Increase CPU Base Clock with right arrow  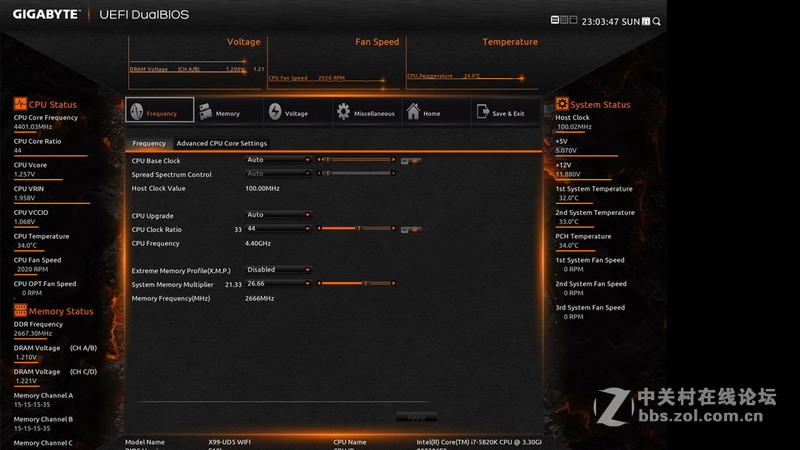[393, 160]
